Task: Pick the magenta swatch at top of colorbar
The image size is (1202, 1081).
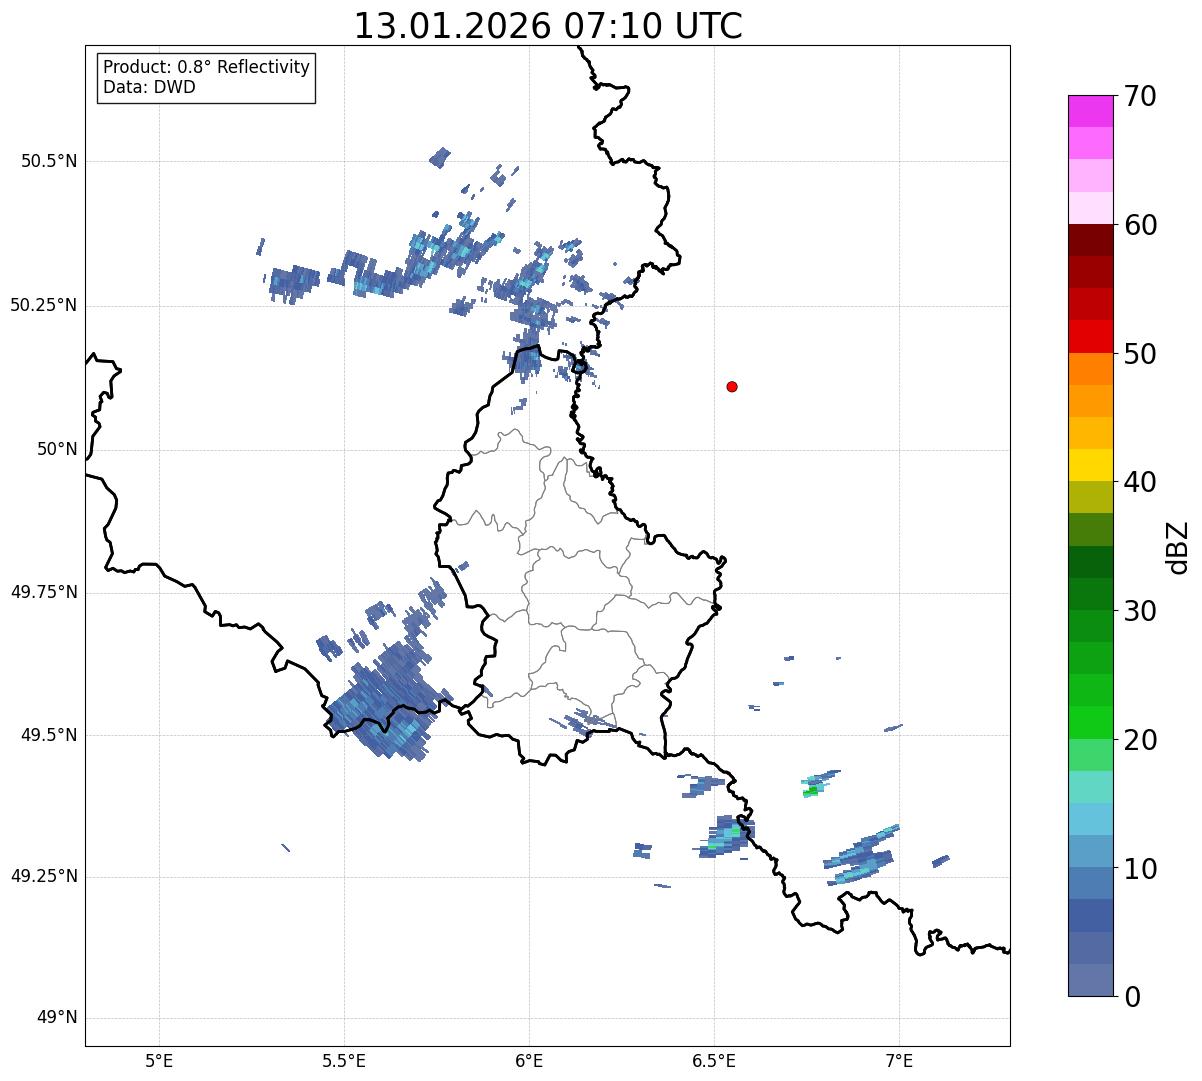Action: [x=1090, y=111]
